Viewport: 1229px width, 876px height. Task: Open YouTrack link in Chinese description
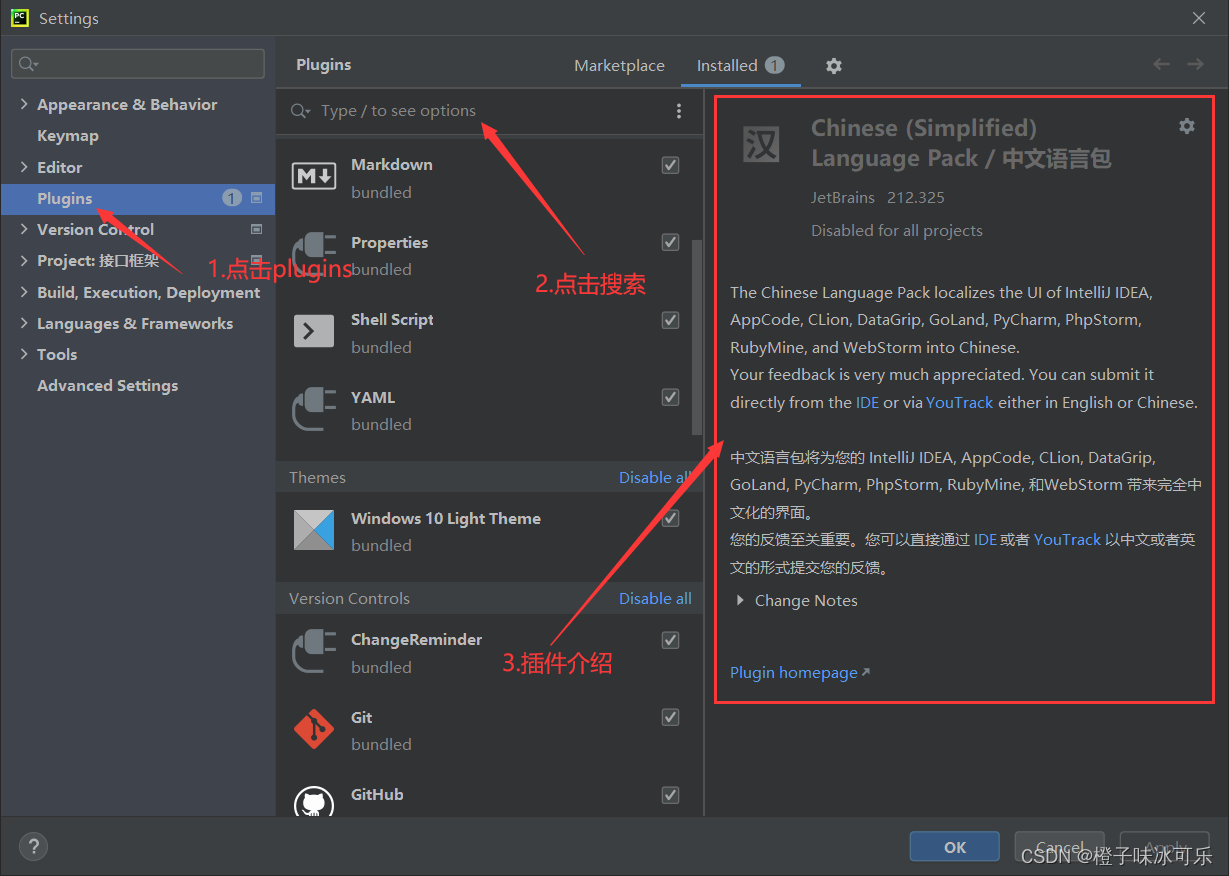point(1067,539)
